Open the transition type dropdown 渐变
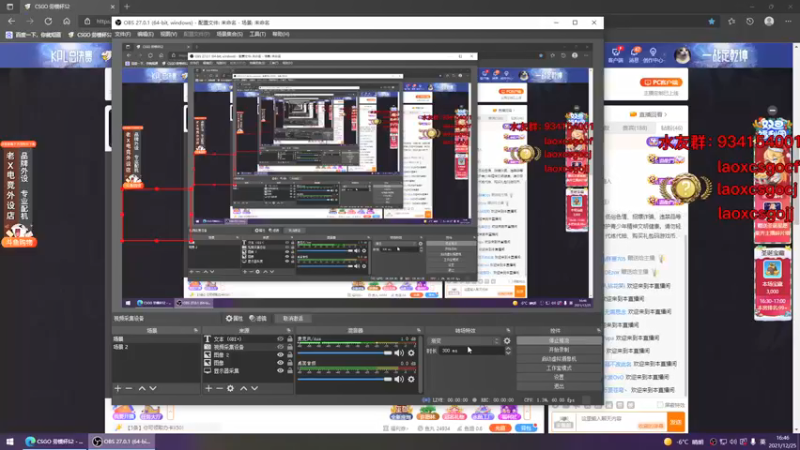The width and height of the screenshot is (800, 450). coord(464,341)
